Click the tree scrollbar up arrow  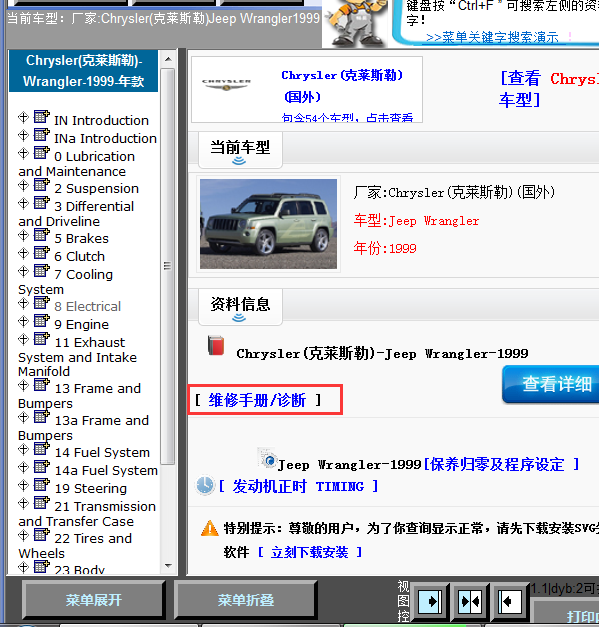pyautogui.click(x=168, y=59)
